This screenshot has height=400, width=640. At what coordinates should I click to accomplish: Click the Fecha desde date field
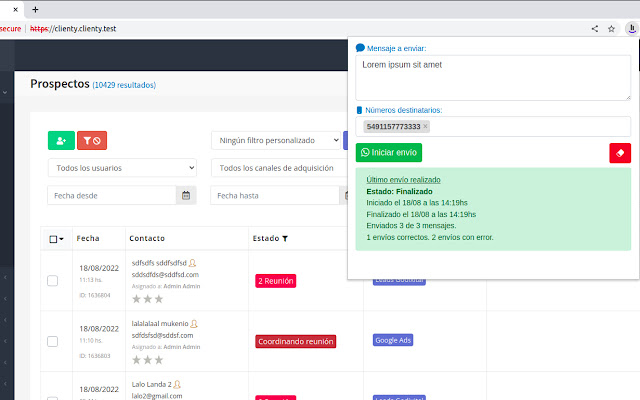(x=112, y=196)
